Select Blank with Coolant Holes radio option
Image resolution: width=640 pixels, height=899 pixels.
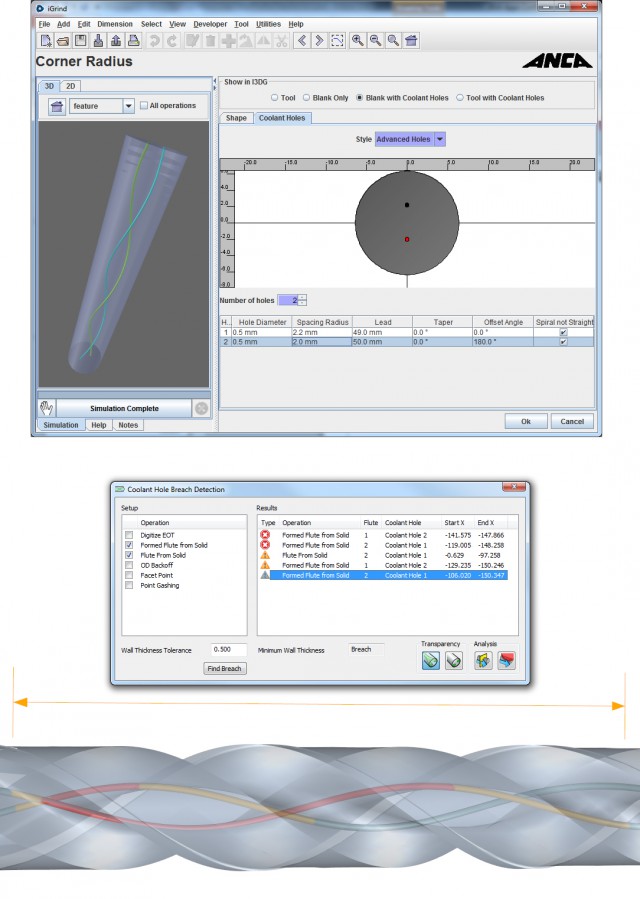click(x=360, y=98)
